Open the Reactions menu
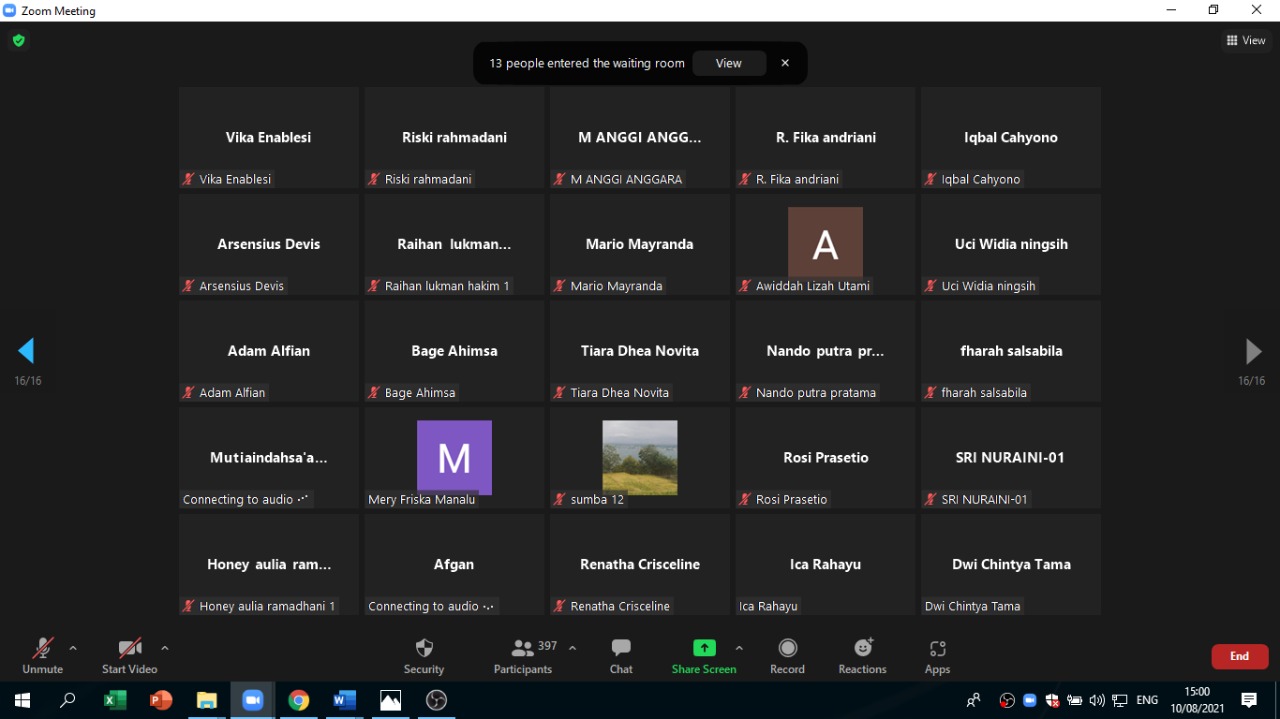Viewport: 1280px width, 719px height. pyautogui.click(x=862, y=655)
